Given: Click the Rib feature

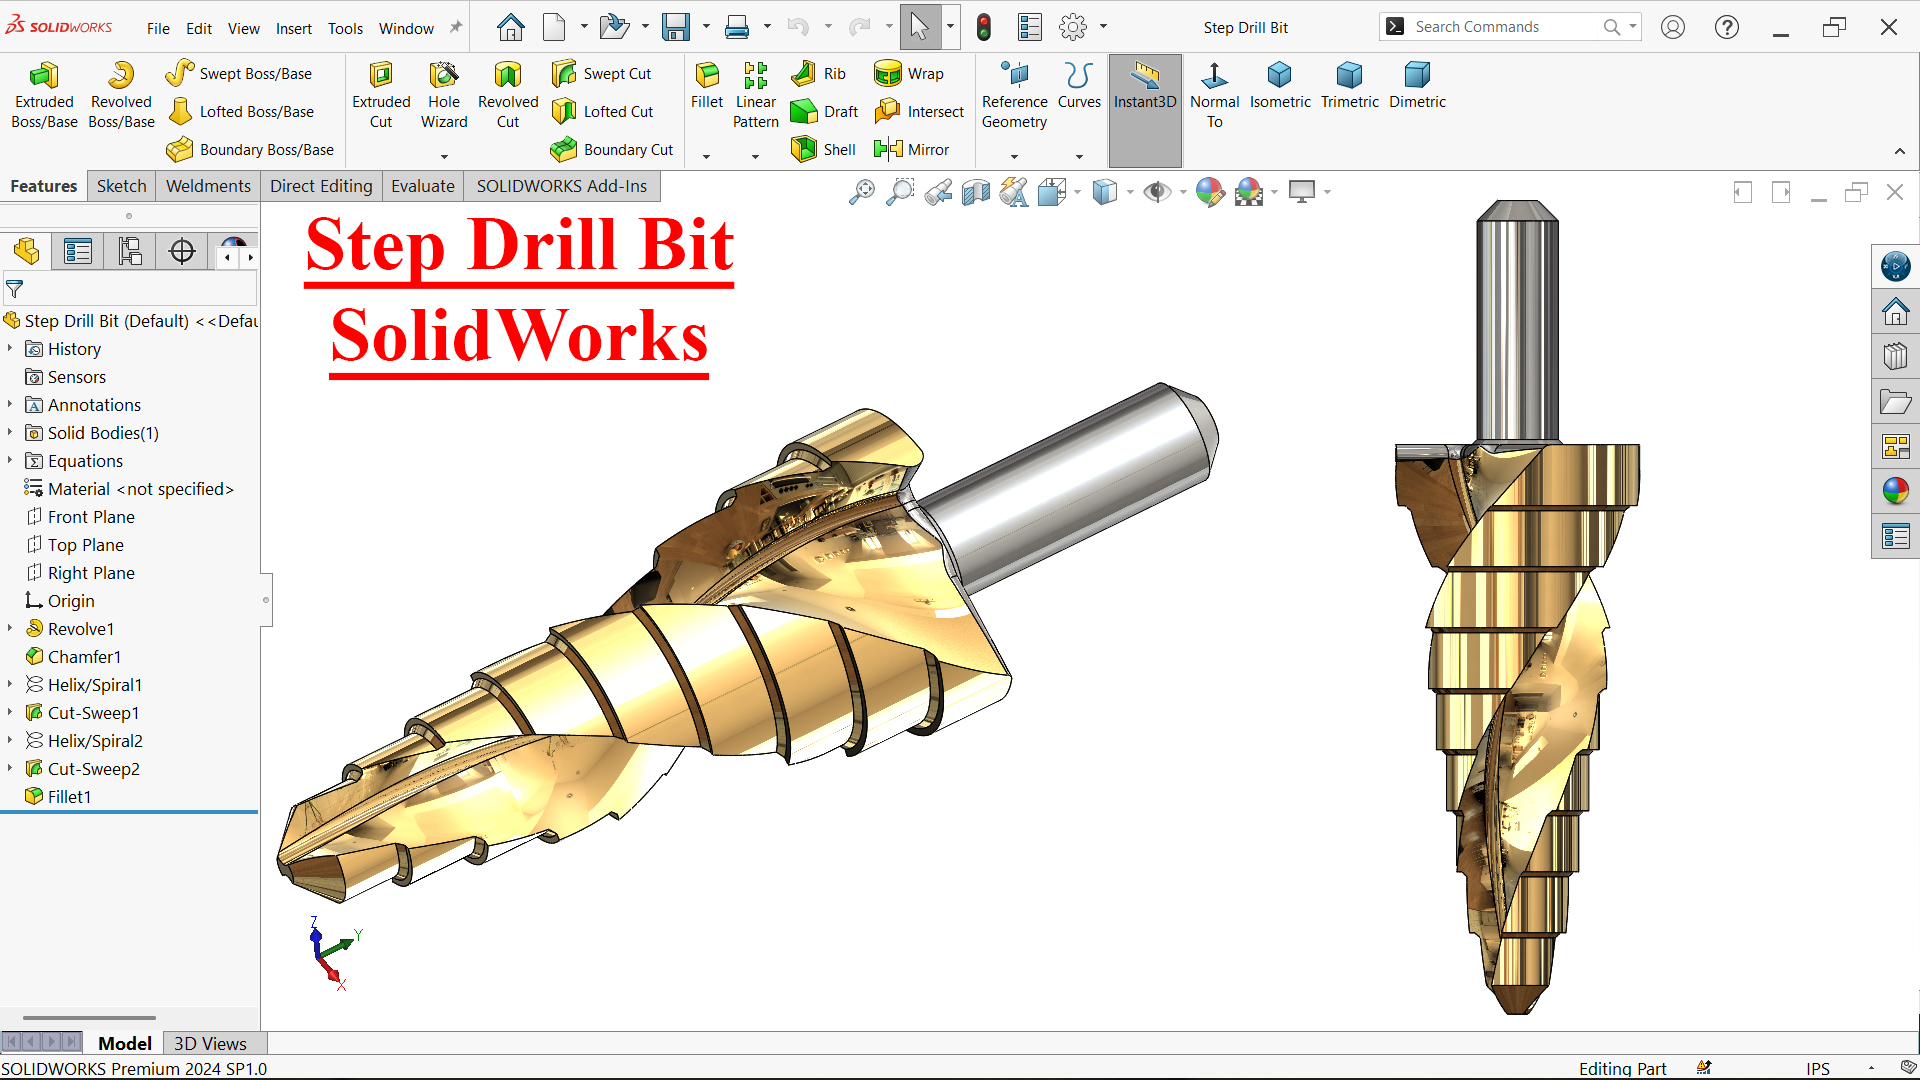Looking at the screenshot, I should [818, 73].
